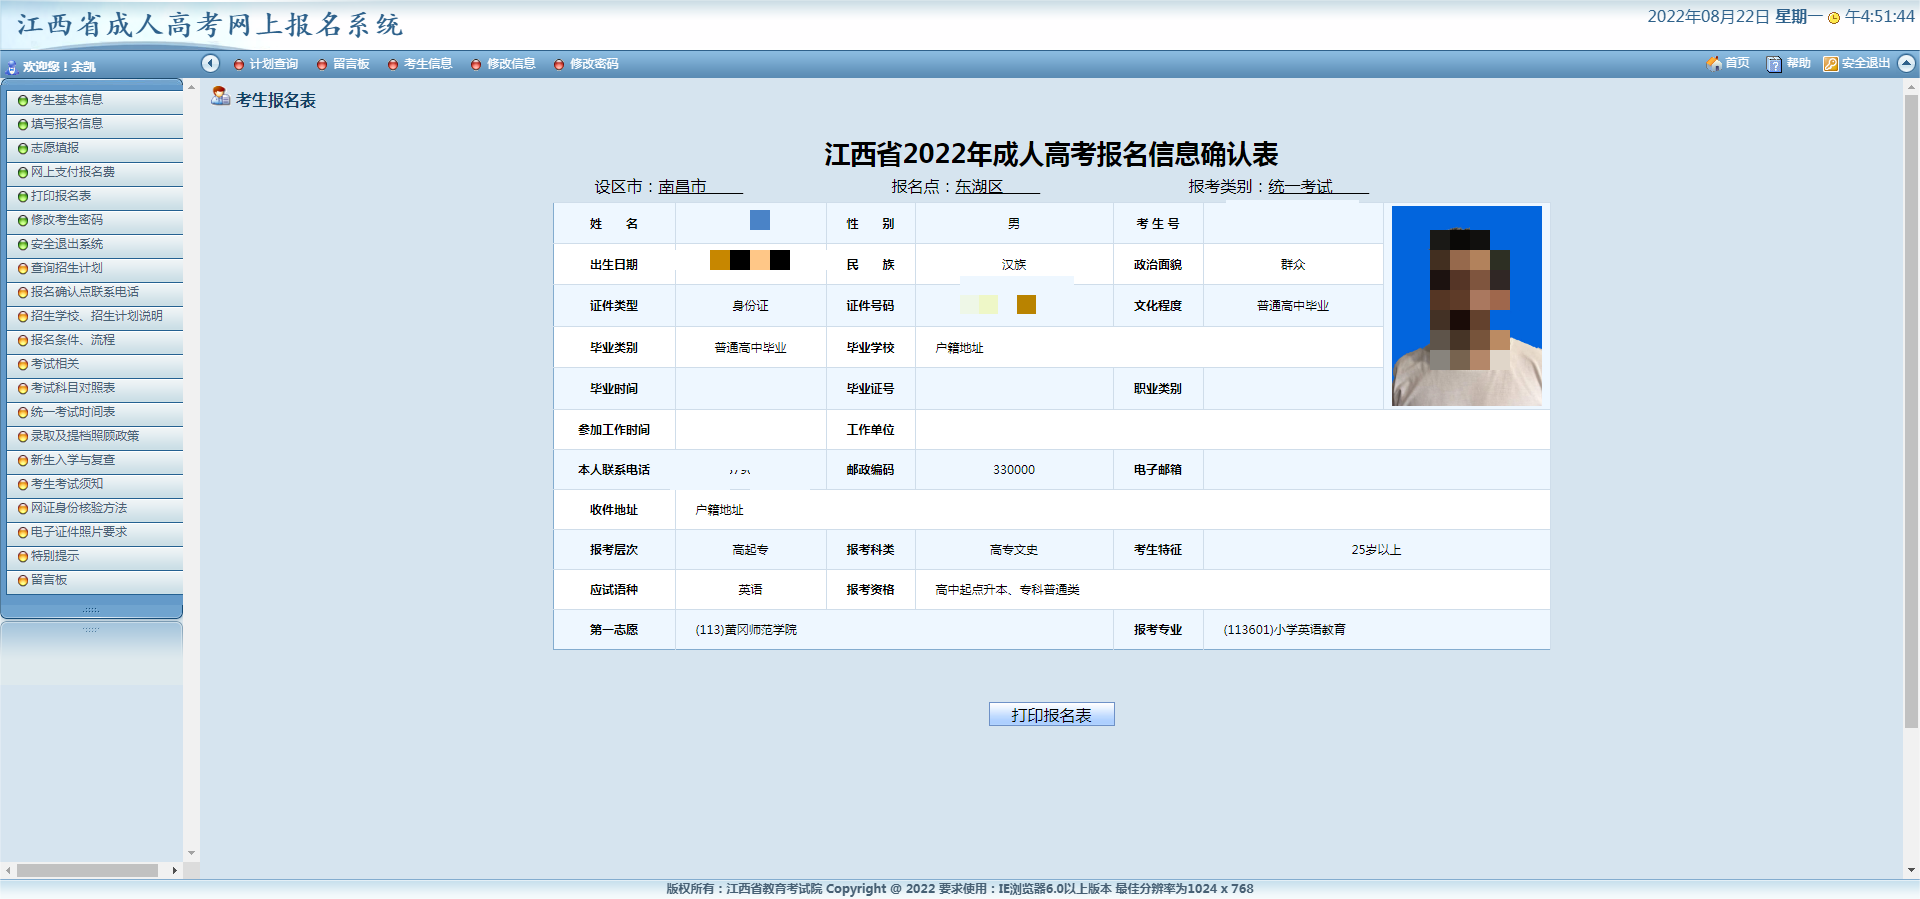Collapse the sidebar with the left-arrow circle
Image resolution: width=1920 pixels, height=899 pixels.
210,63
